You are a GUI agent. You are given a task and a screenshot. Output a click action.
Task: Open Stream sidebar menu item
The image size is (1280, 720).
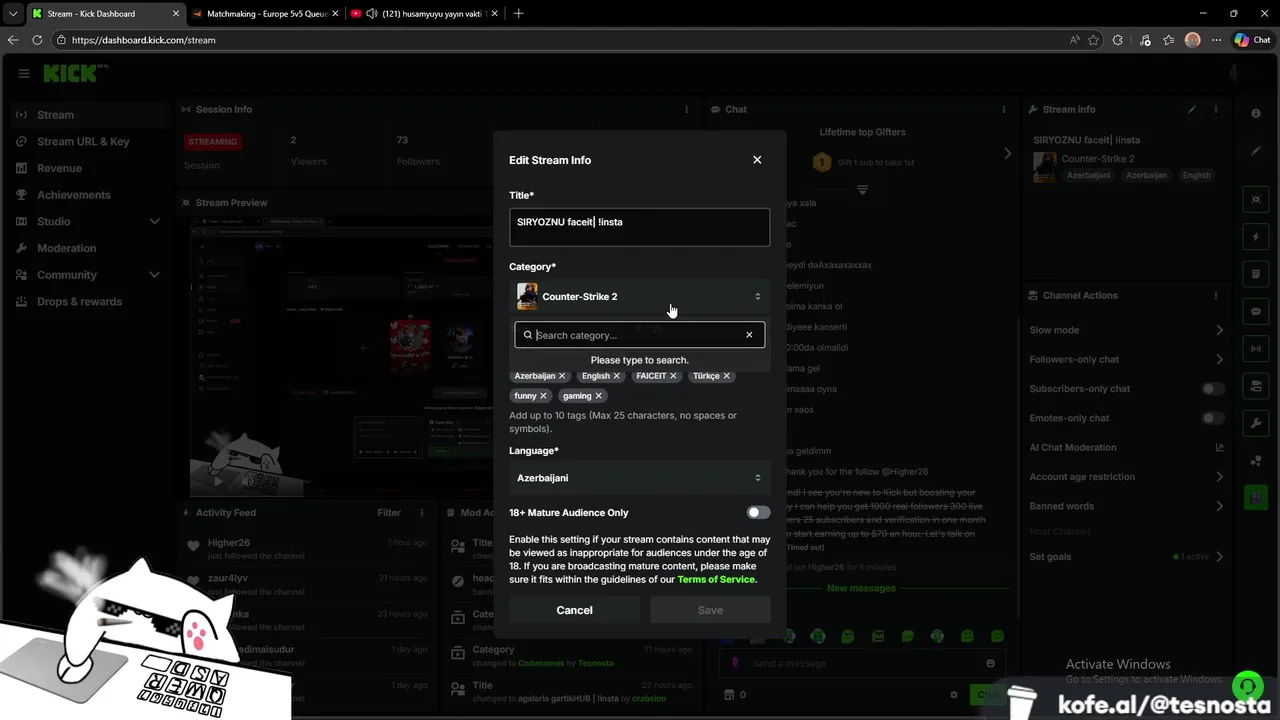[88, 115]
